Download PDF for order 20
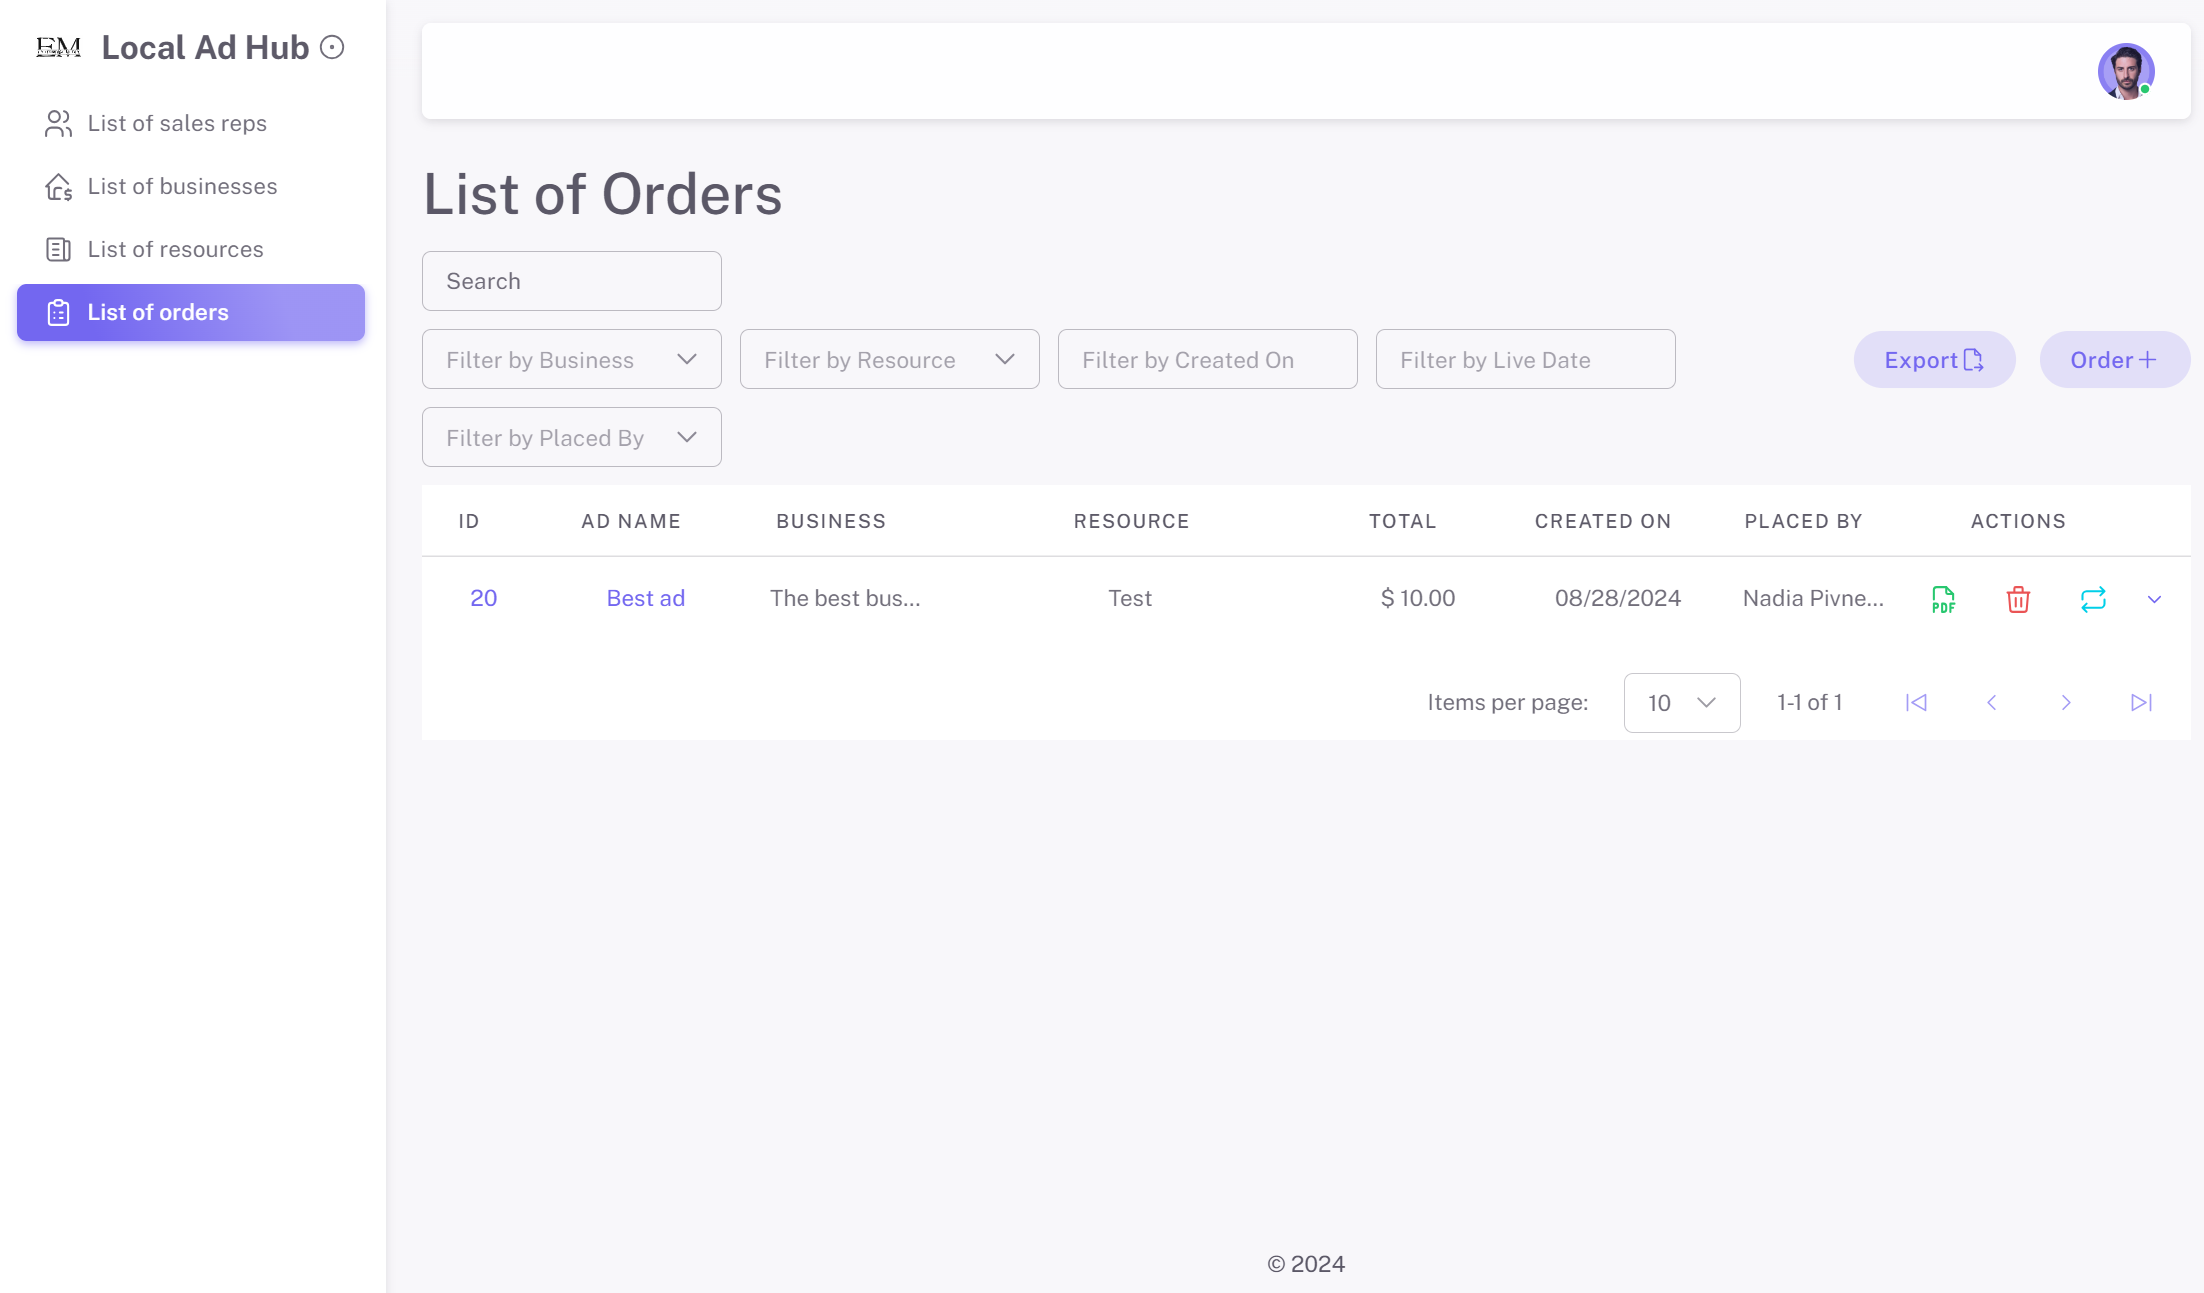 pyautogui.click(x=1943, y=599)
